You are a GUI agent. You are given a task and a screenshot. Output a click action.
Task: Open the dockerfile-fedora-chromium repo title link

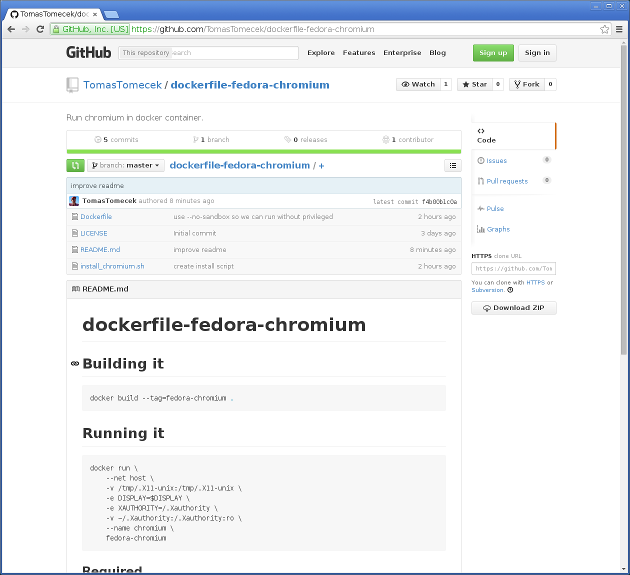pos(250,85)
